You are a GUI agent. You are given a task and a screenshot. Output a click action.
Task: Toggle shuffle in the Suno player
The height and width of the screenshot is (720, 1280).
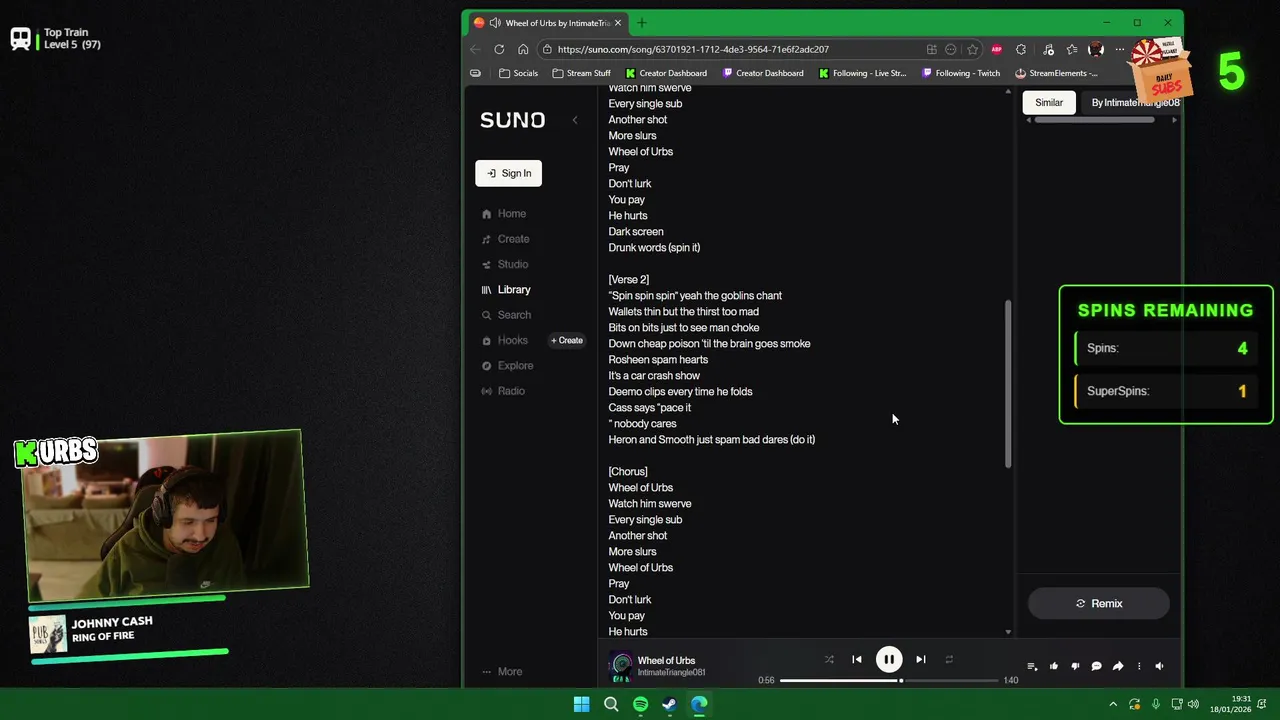pos(829,659)
